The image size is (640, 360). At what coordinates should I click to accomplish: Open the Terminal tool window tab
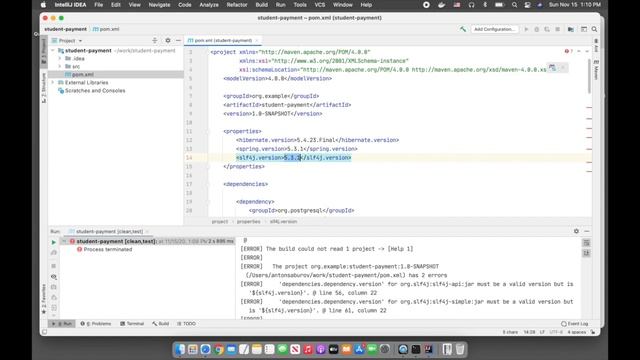[132, 324]
